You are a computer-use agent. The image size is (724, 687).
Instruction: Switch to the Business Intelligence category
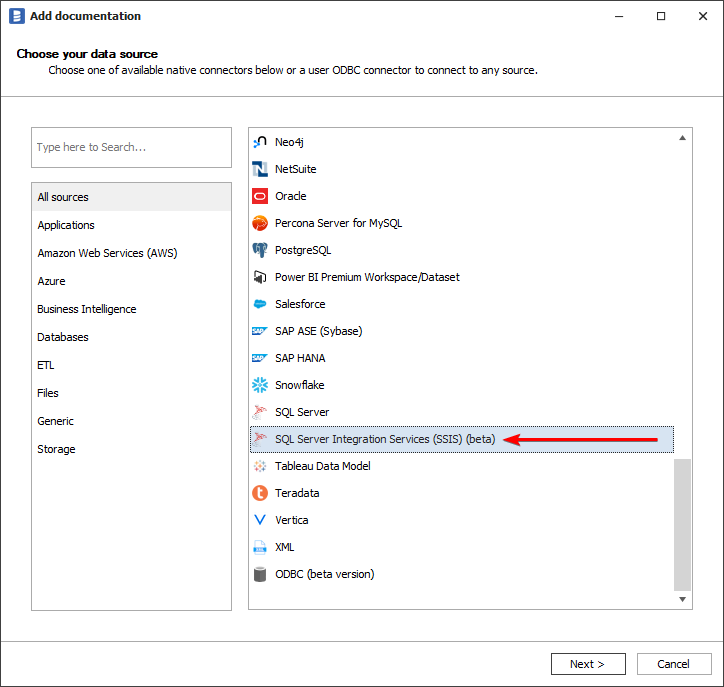tap(87, 309)
